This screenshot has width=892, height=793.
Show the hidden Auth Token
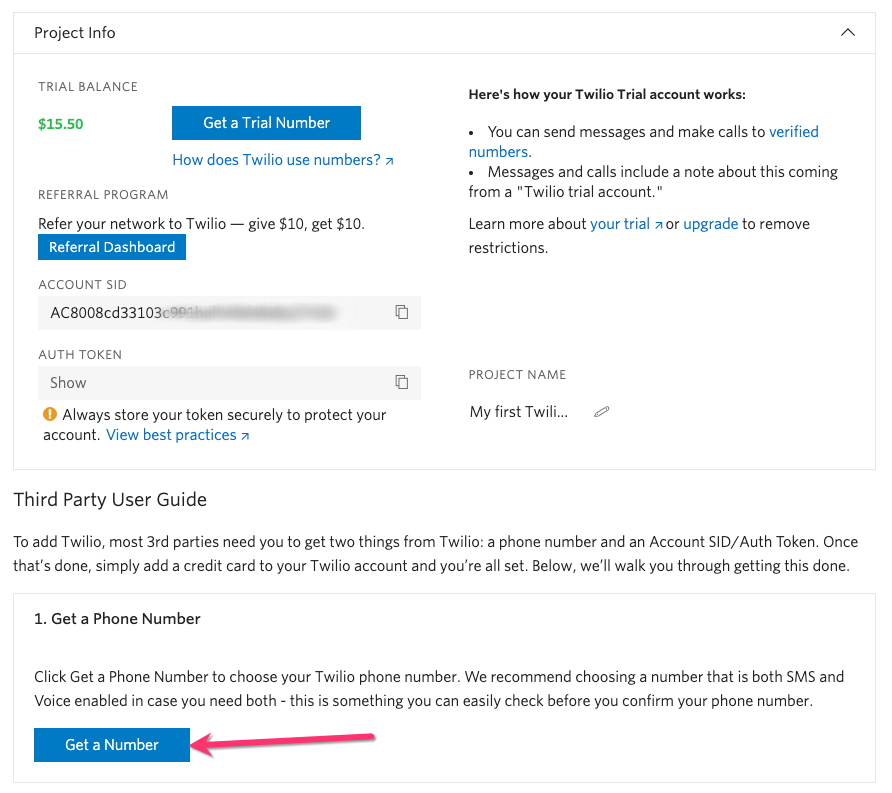pyautogui.click(x=68, y=383)
